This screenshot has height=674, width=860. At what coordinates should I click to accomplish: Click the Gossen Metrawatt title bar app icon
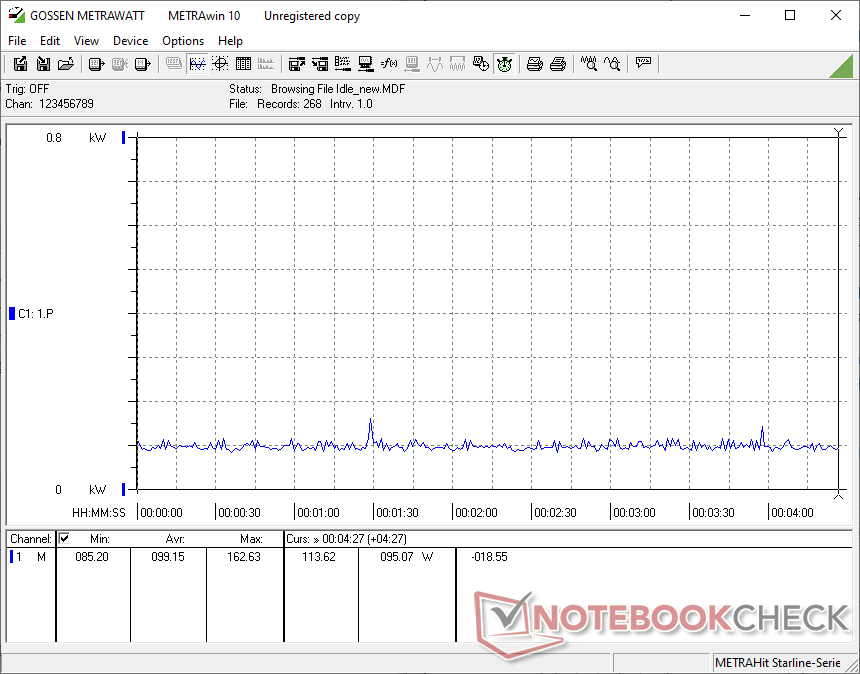tap(16, 15)
